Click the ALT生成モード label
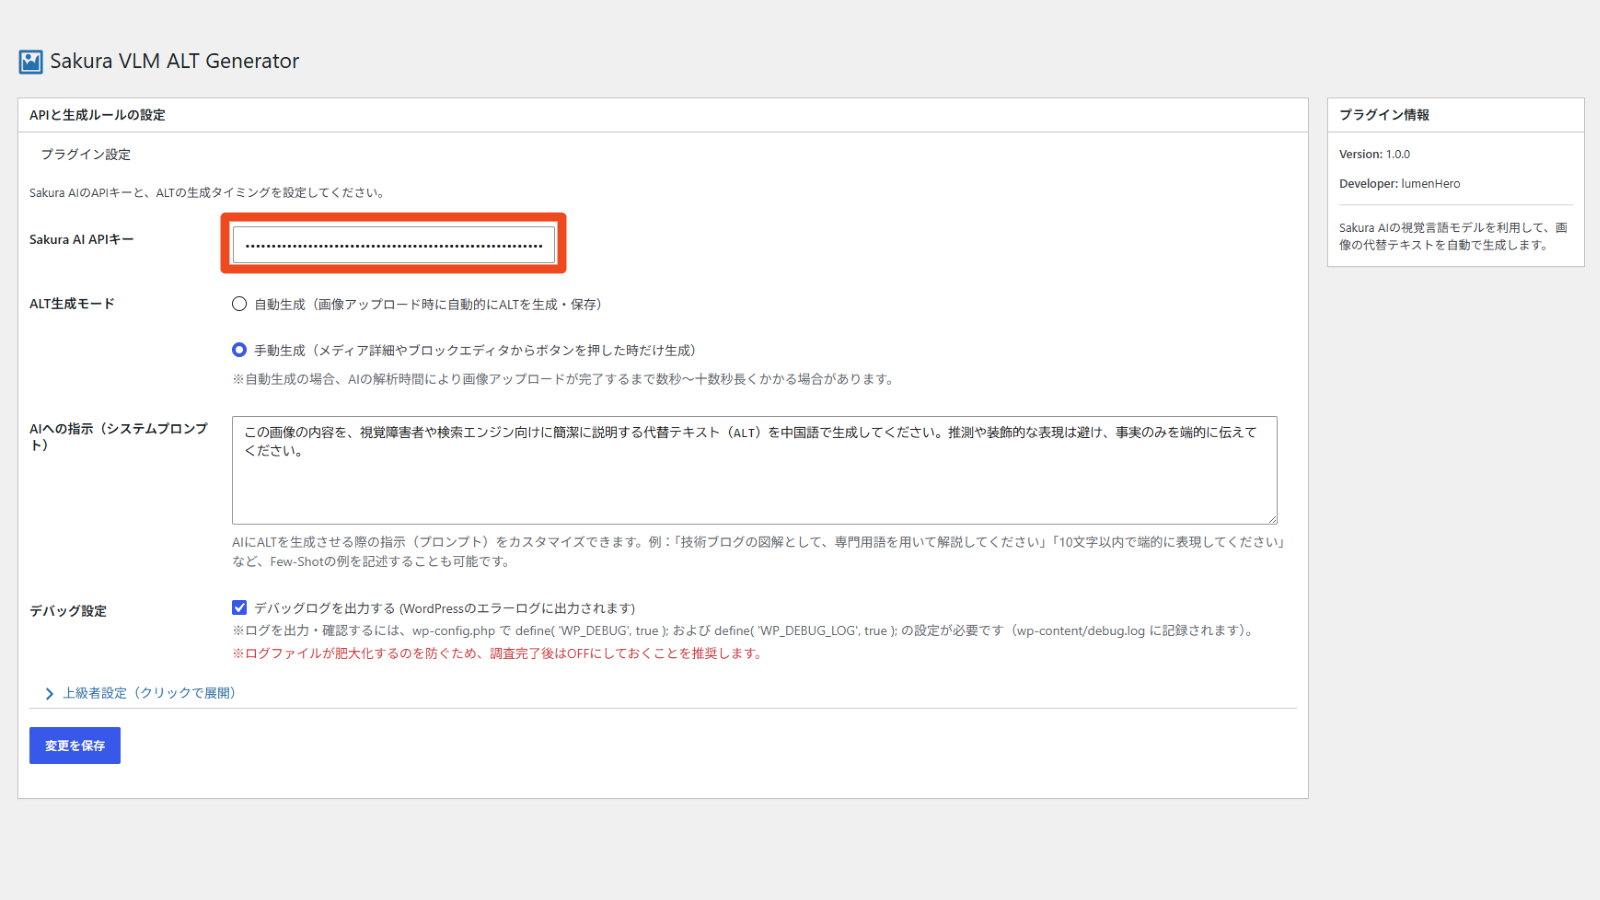Viewport: 1600px width, 900px height. point(72,304)
